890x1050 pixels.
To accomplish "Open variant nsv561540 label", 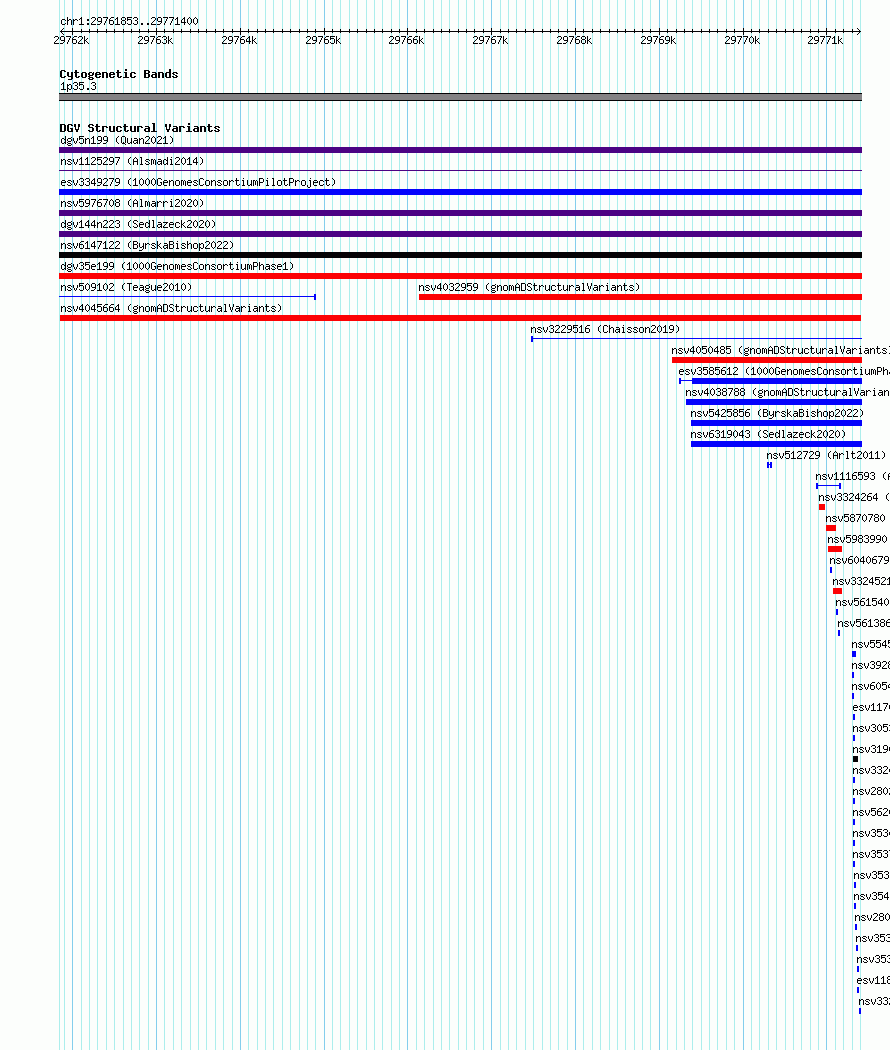I will (862, 603).
